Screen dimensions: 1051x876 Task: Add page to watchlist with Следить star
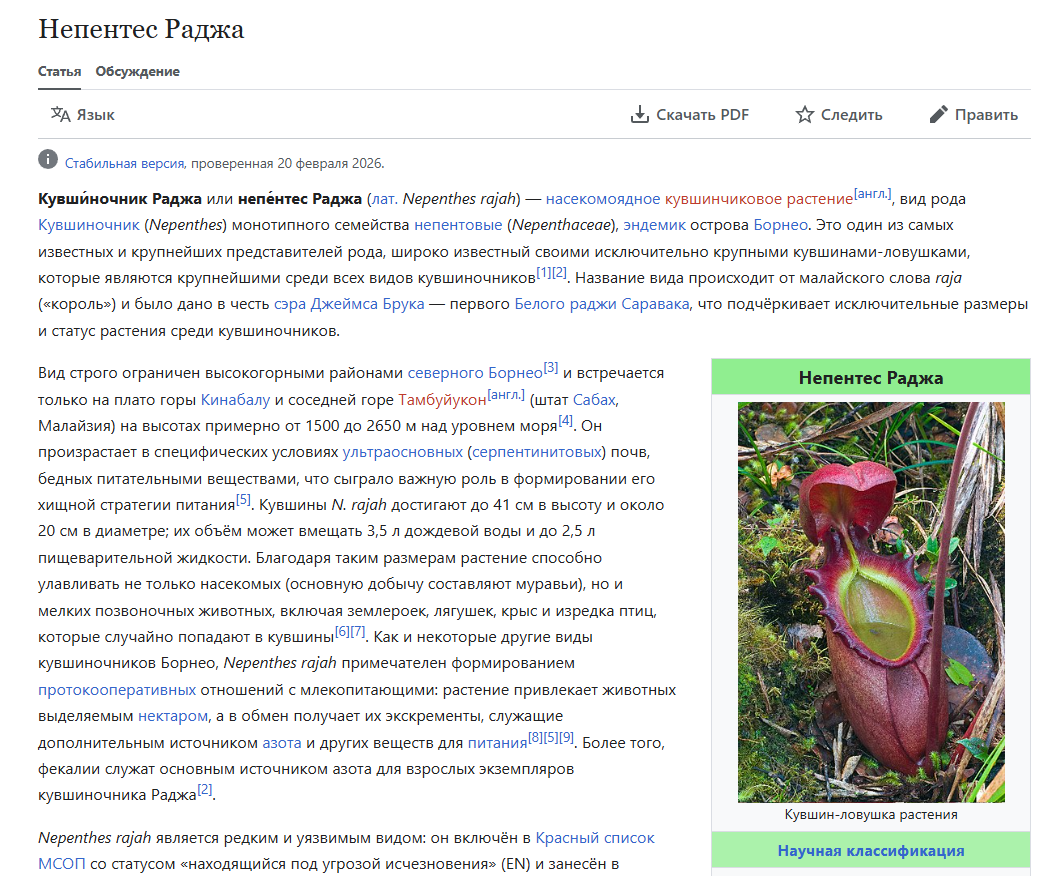(x=839, y=115)
